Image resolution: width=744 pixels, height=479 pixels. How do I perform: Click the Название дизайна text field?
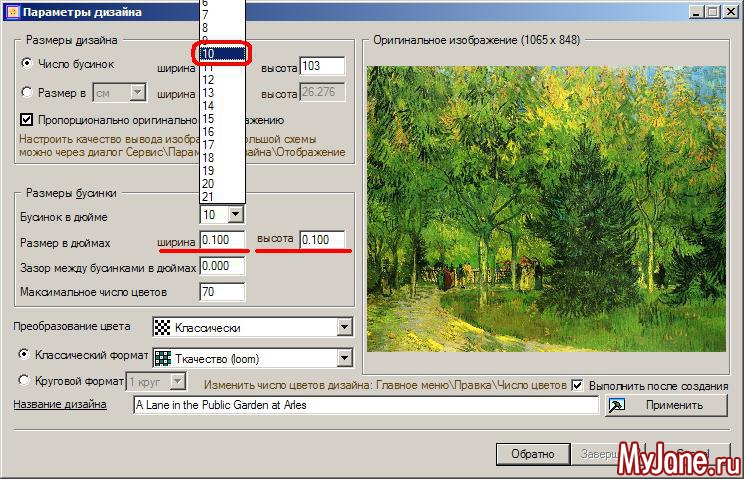(365, 405)
